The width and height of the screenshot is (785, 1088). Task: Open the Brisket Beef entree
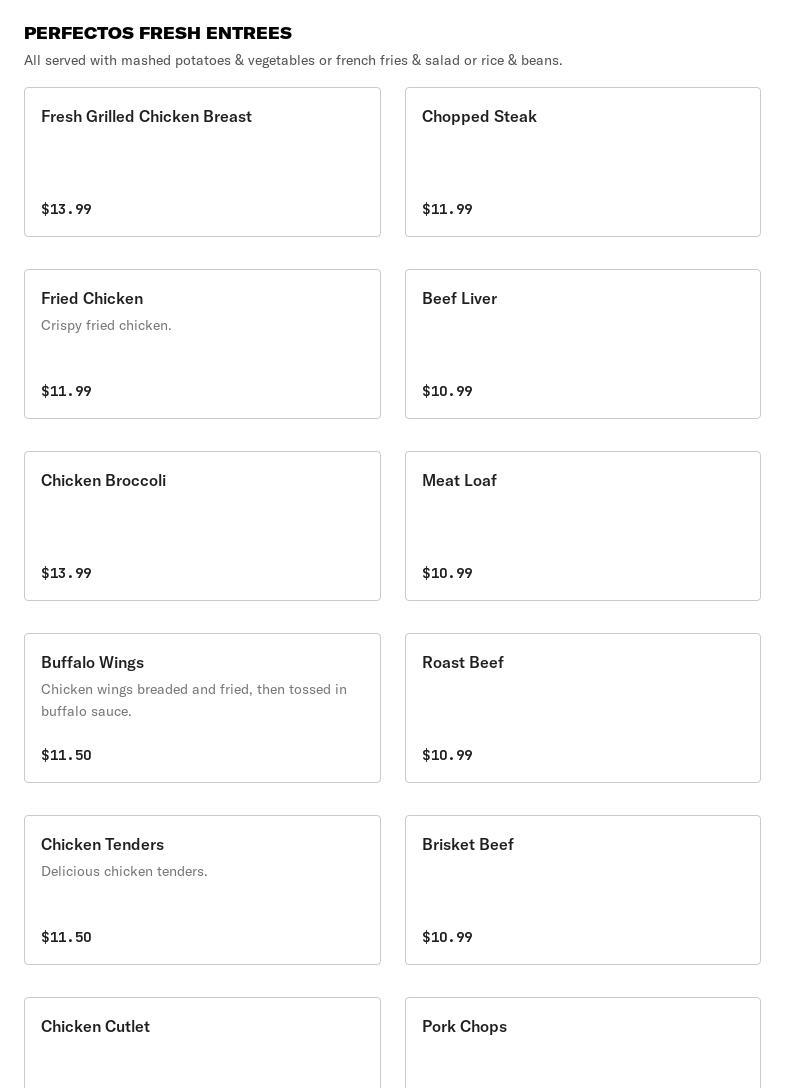coord(582,890)
